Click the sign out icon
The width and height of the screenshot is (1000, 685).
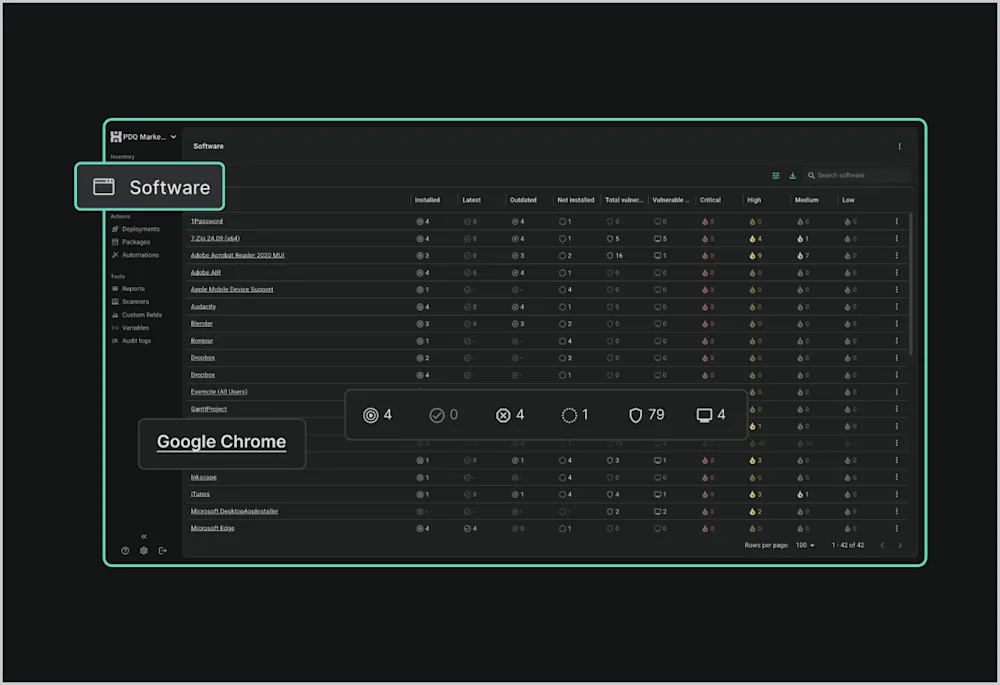tap(163, 550)
